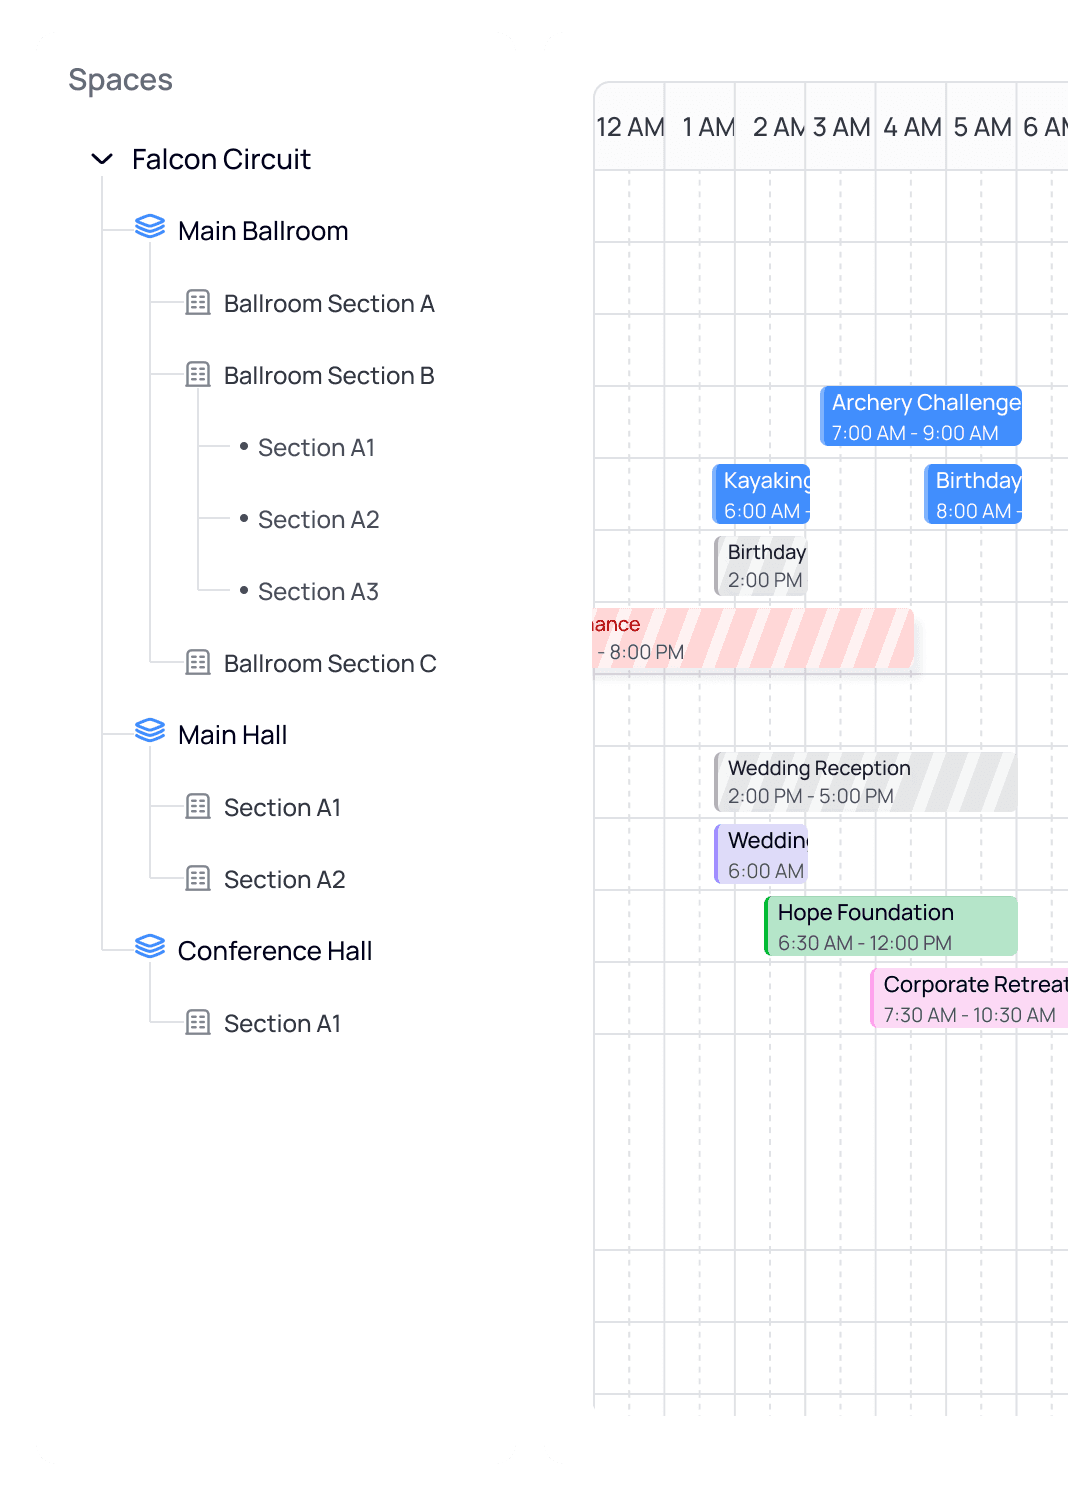Click the grid icon beside Ballroom Section A
This screenshot has height=1496, width=1068.
click(197, 303)
